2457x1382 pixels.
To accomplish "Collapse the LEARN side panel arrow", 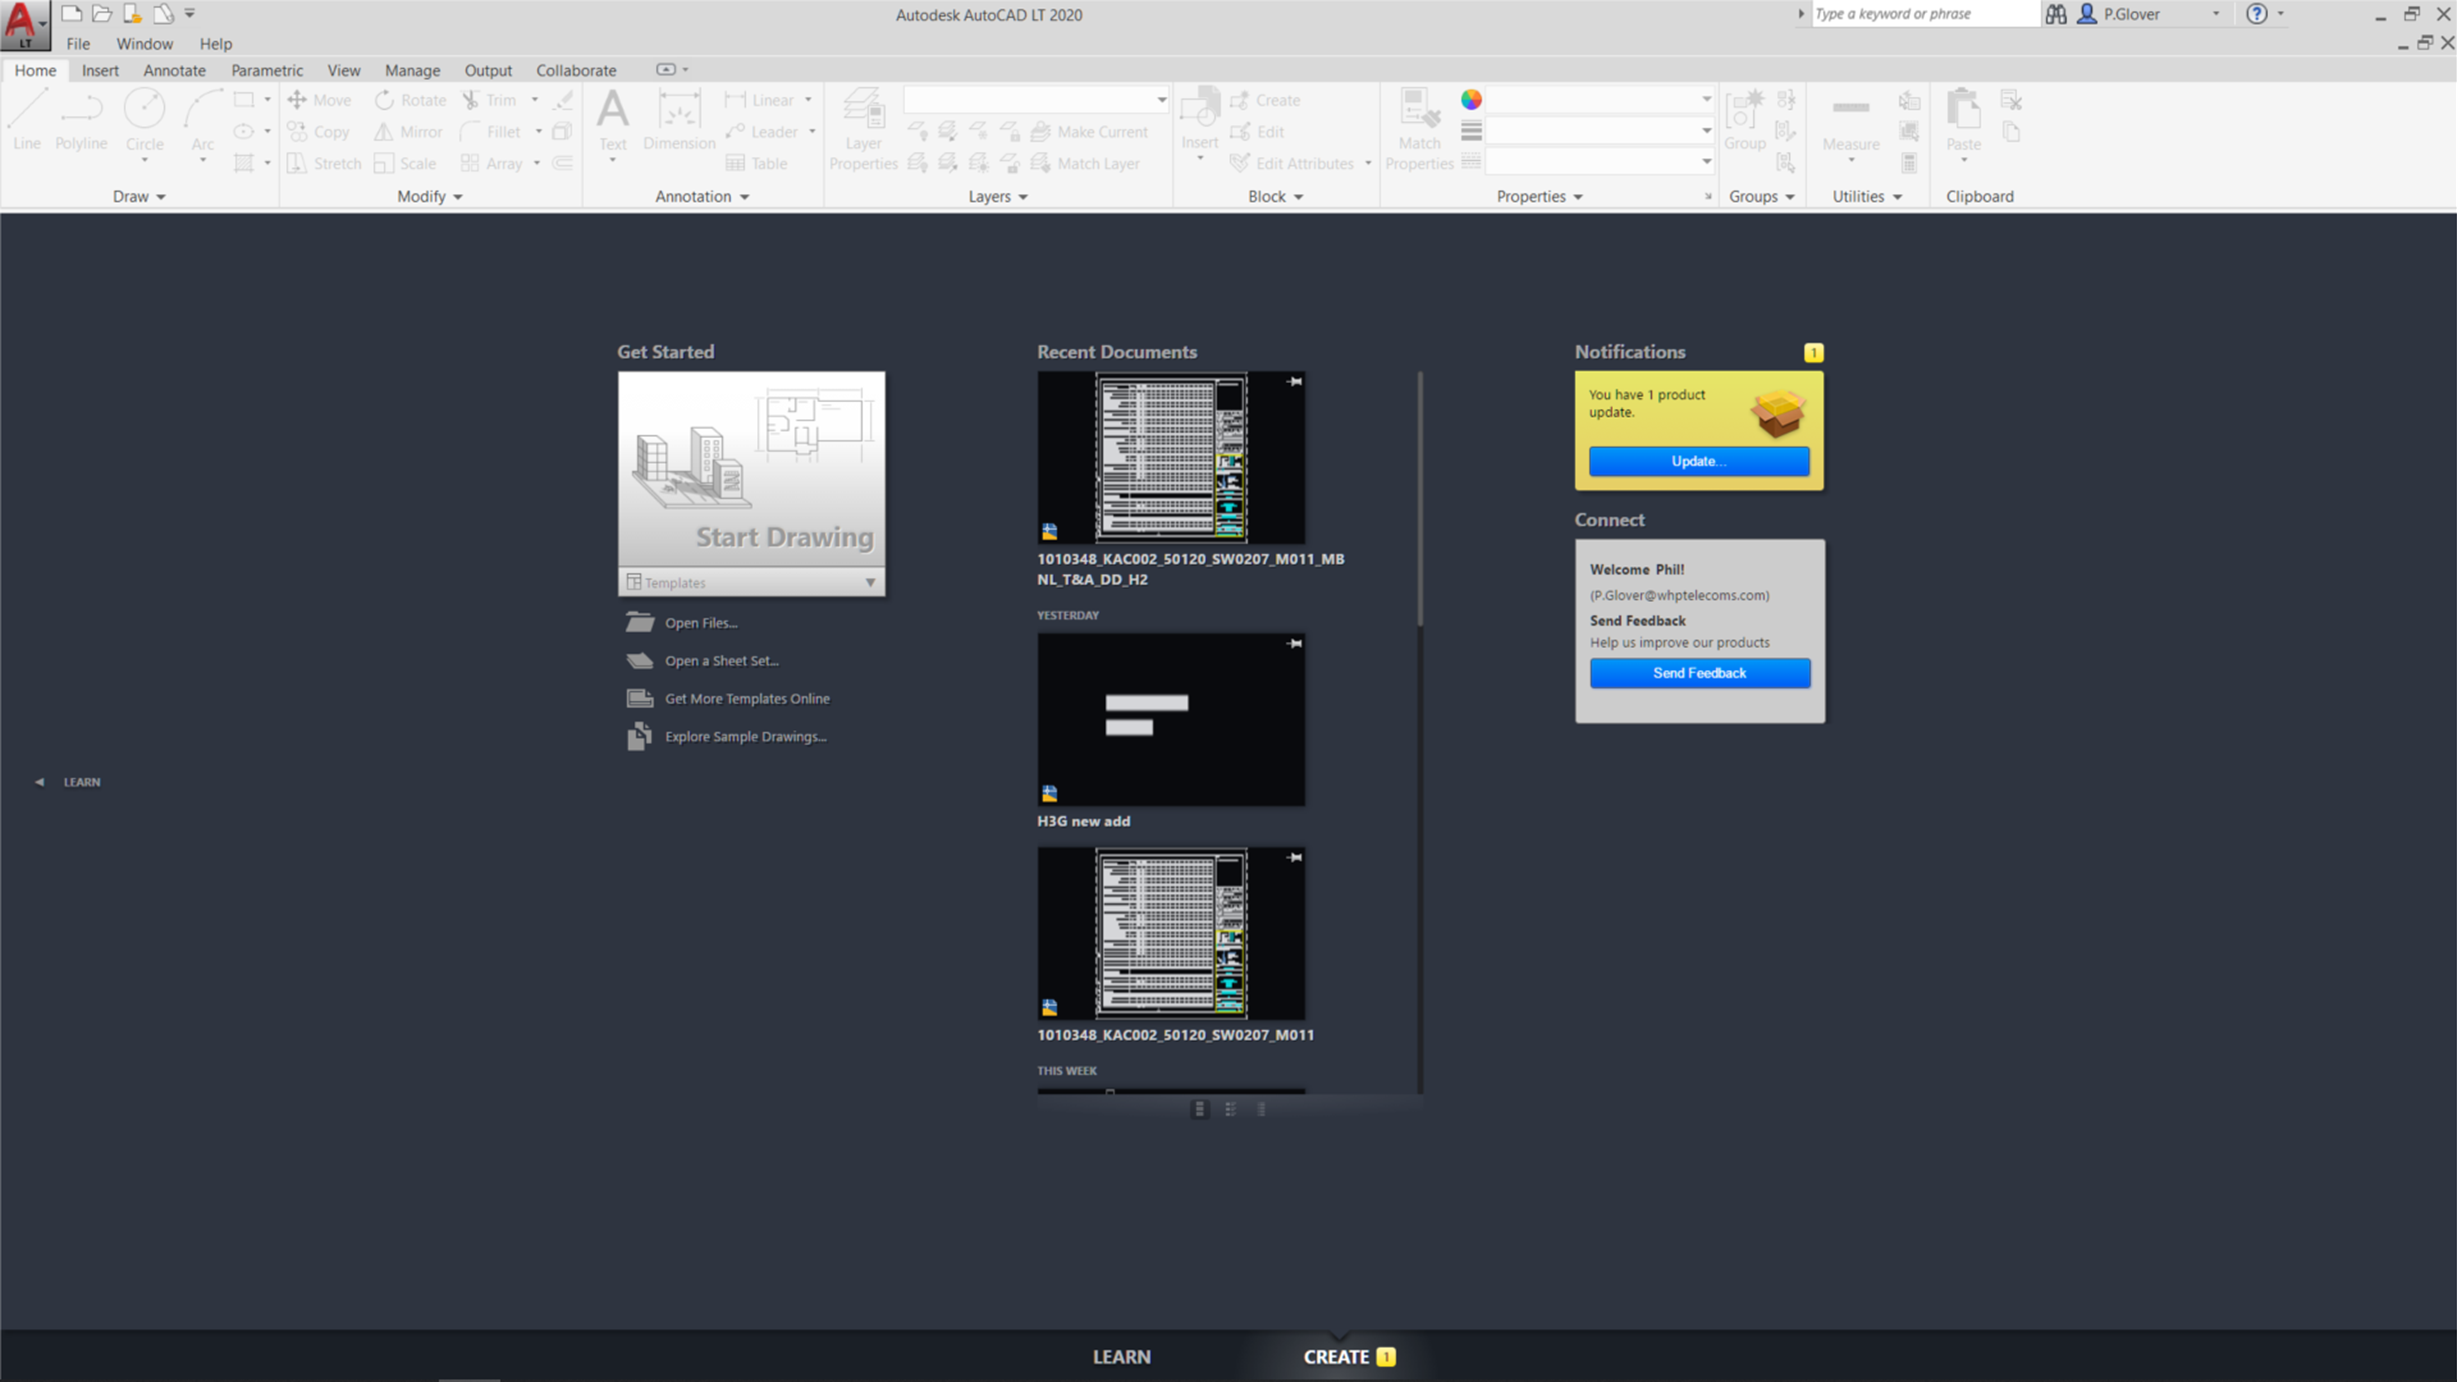I will [39, 781].
